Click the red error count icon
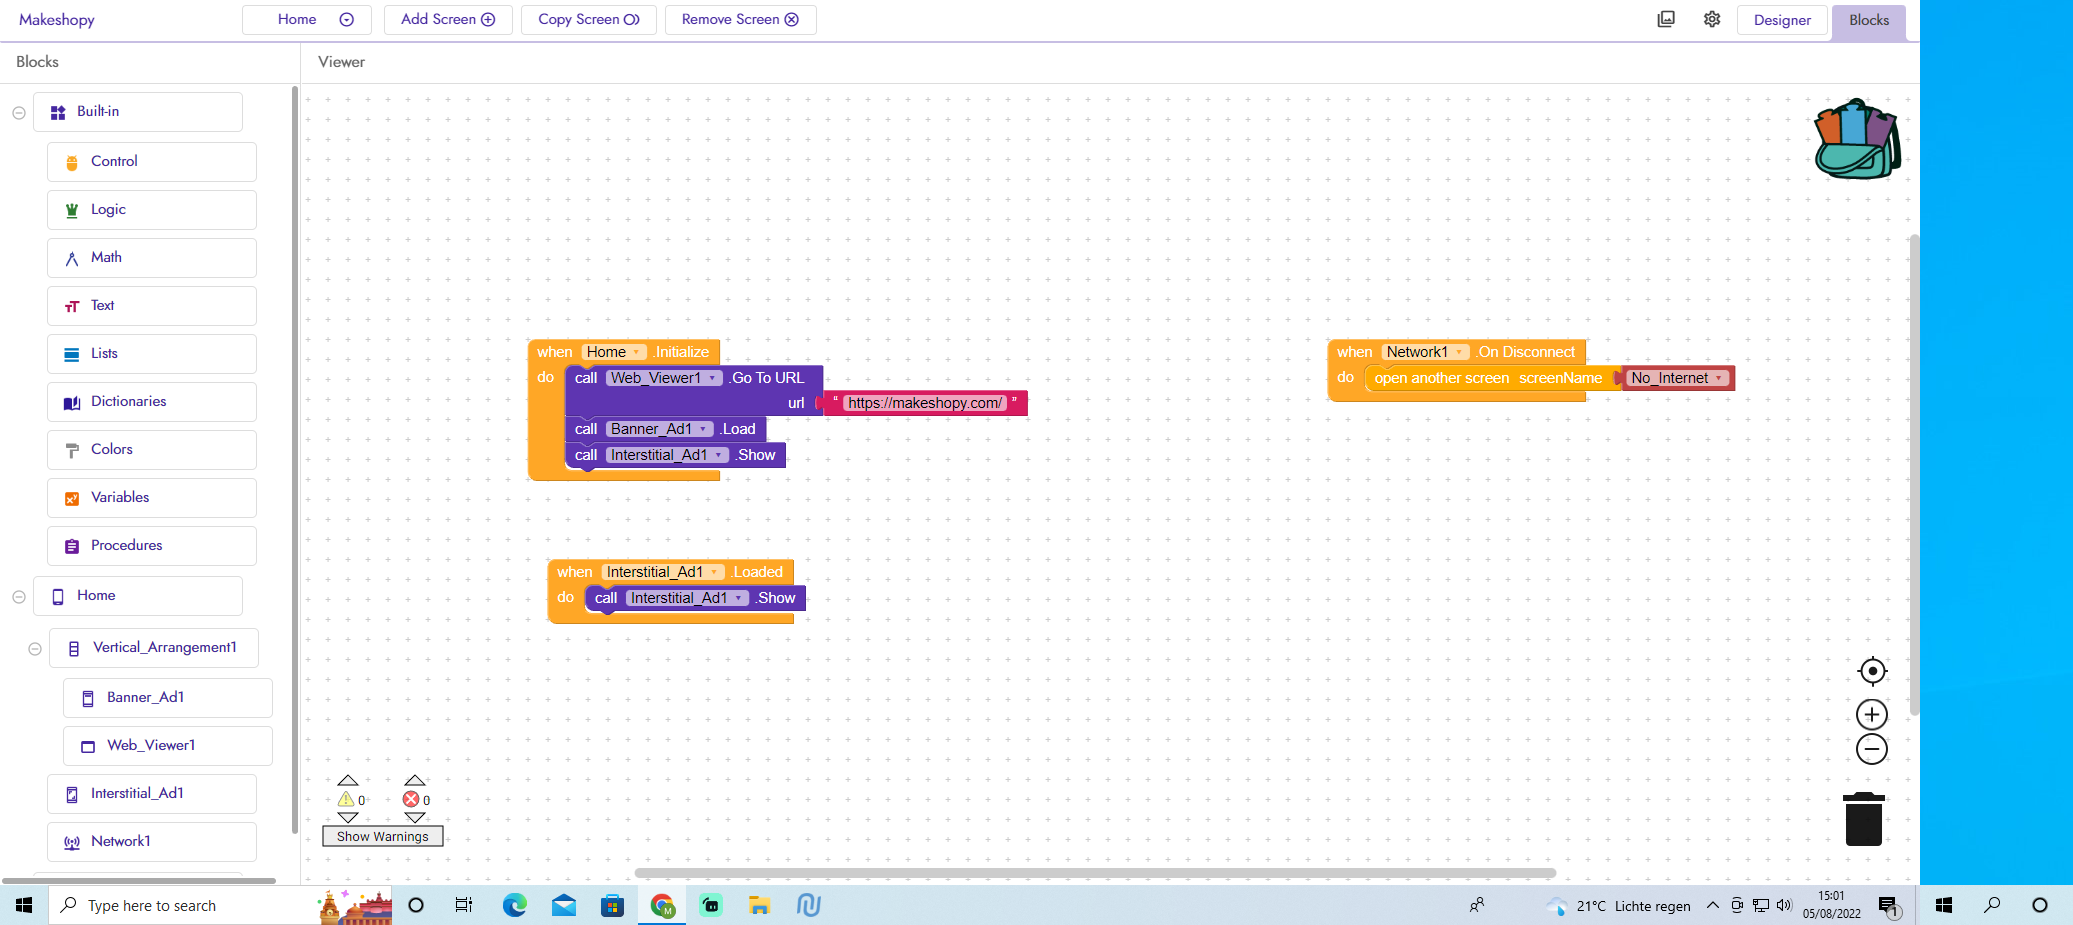This screenshot has height=925, width=2073. point(411,799)
